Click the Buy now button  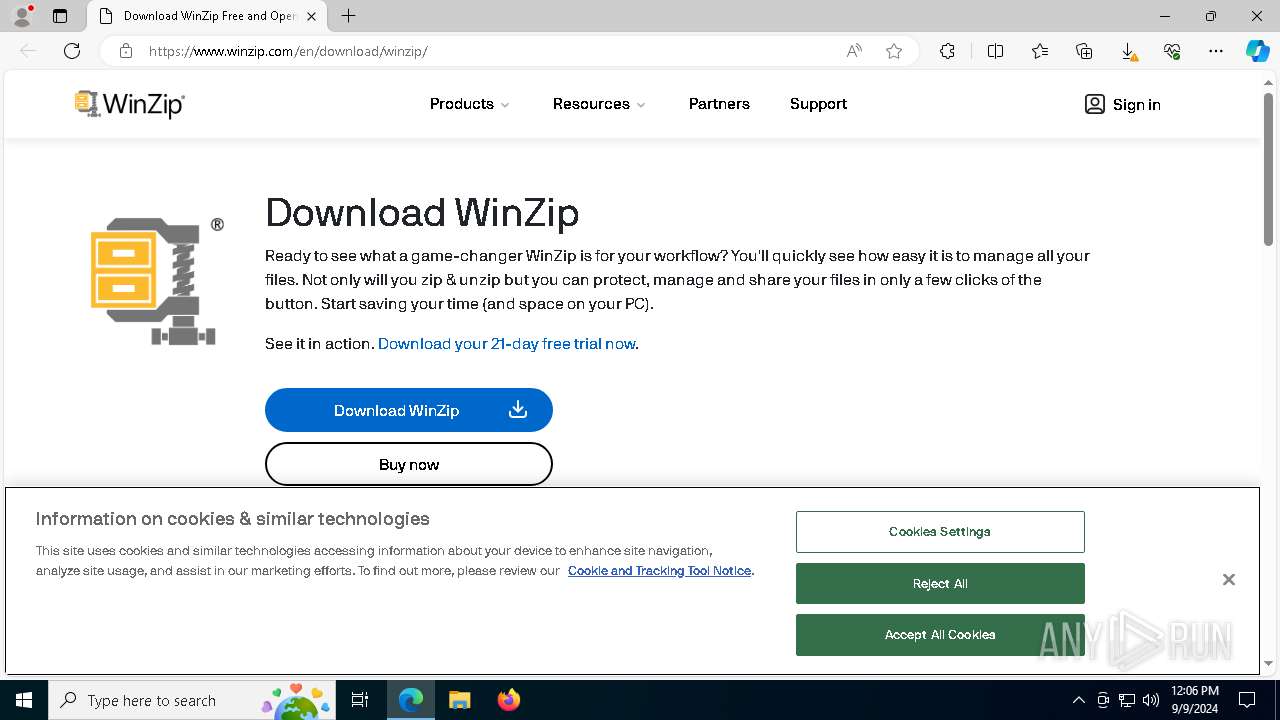click(x=409, y=464)
